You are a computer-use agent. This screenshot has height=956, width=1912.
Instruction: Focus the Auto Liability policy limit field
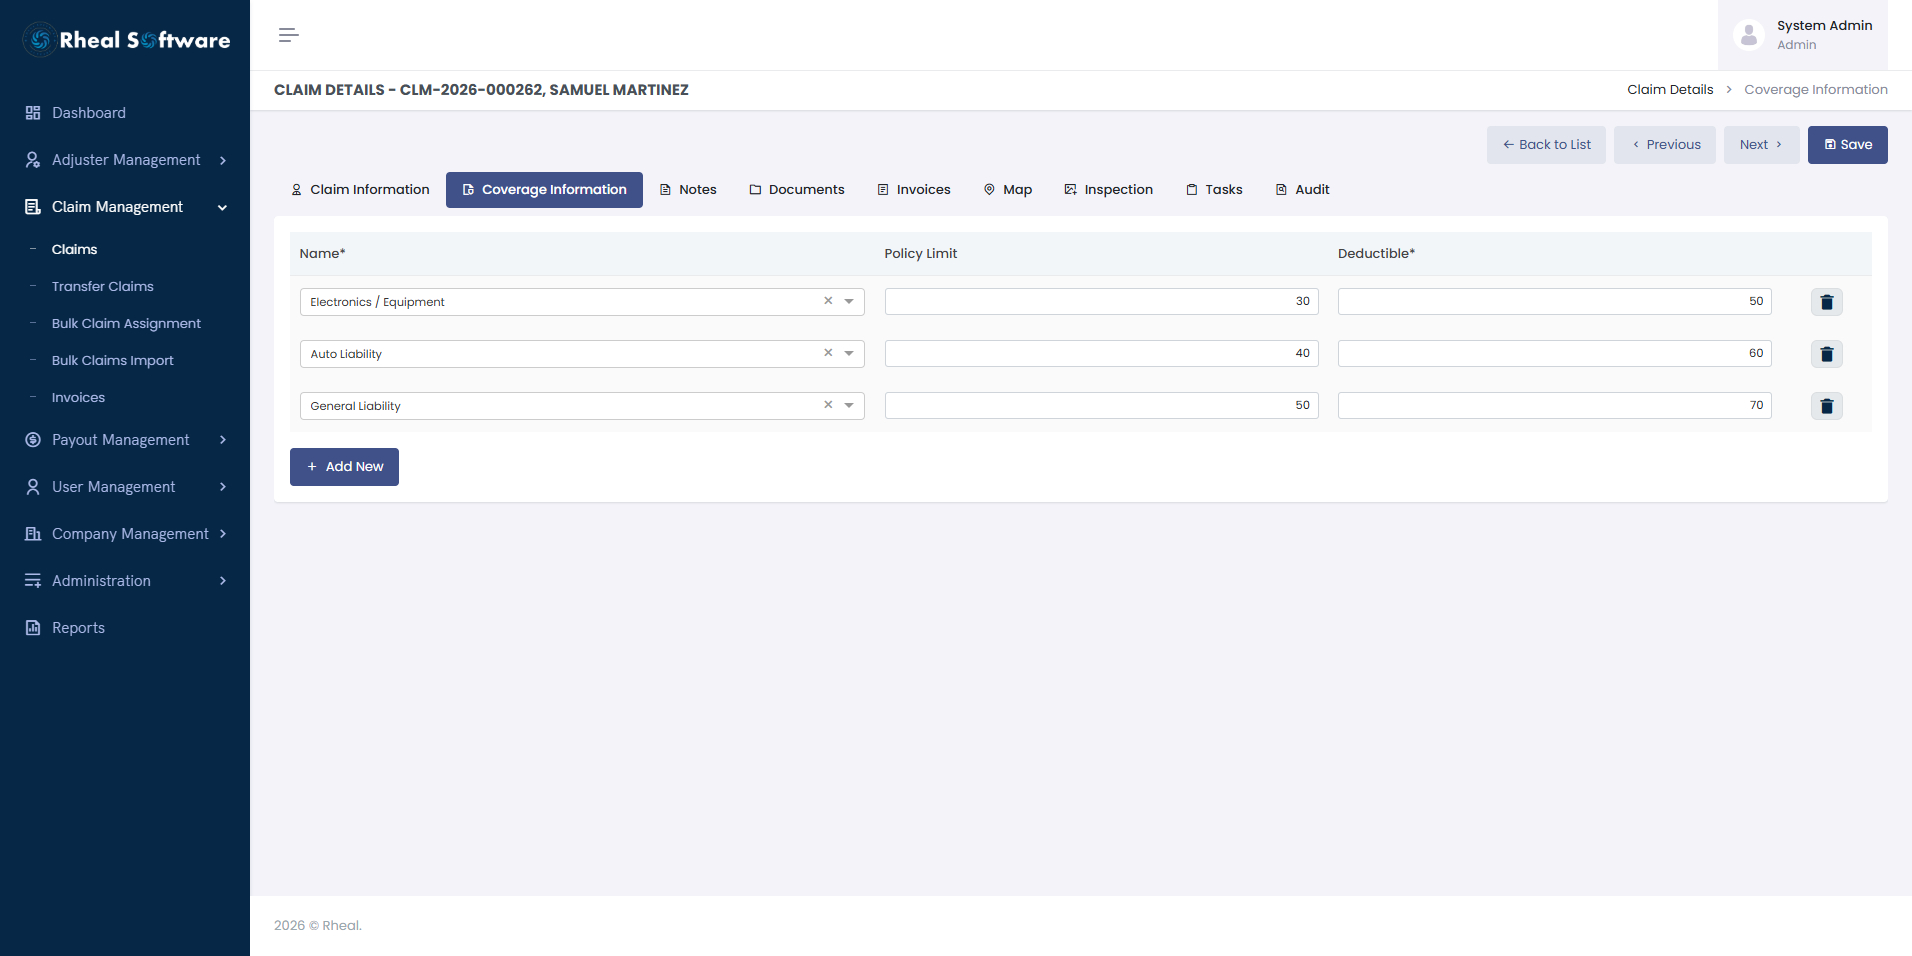tap(1101, 353)
